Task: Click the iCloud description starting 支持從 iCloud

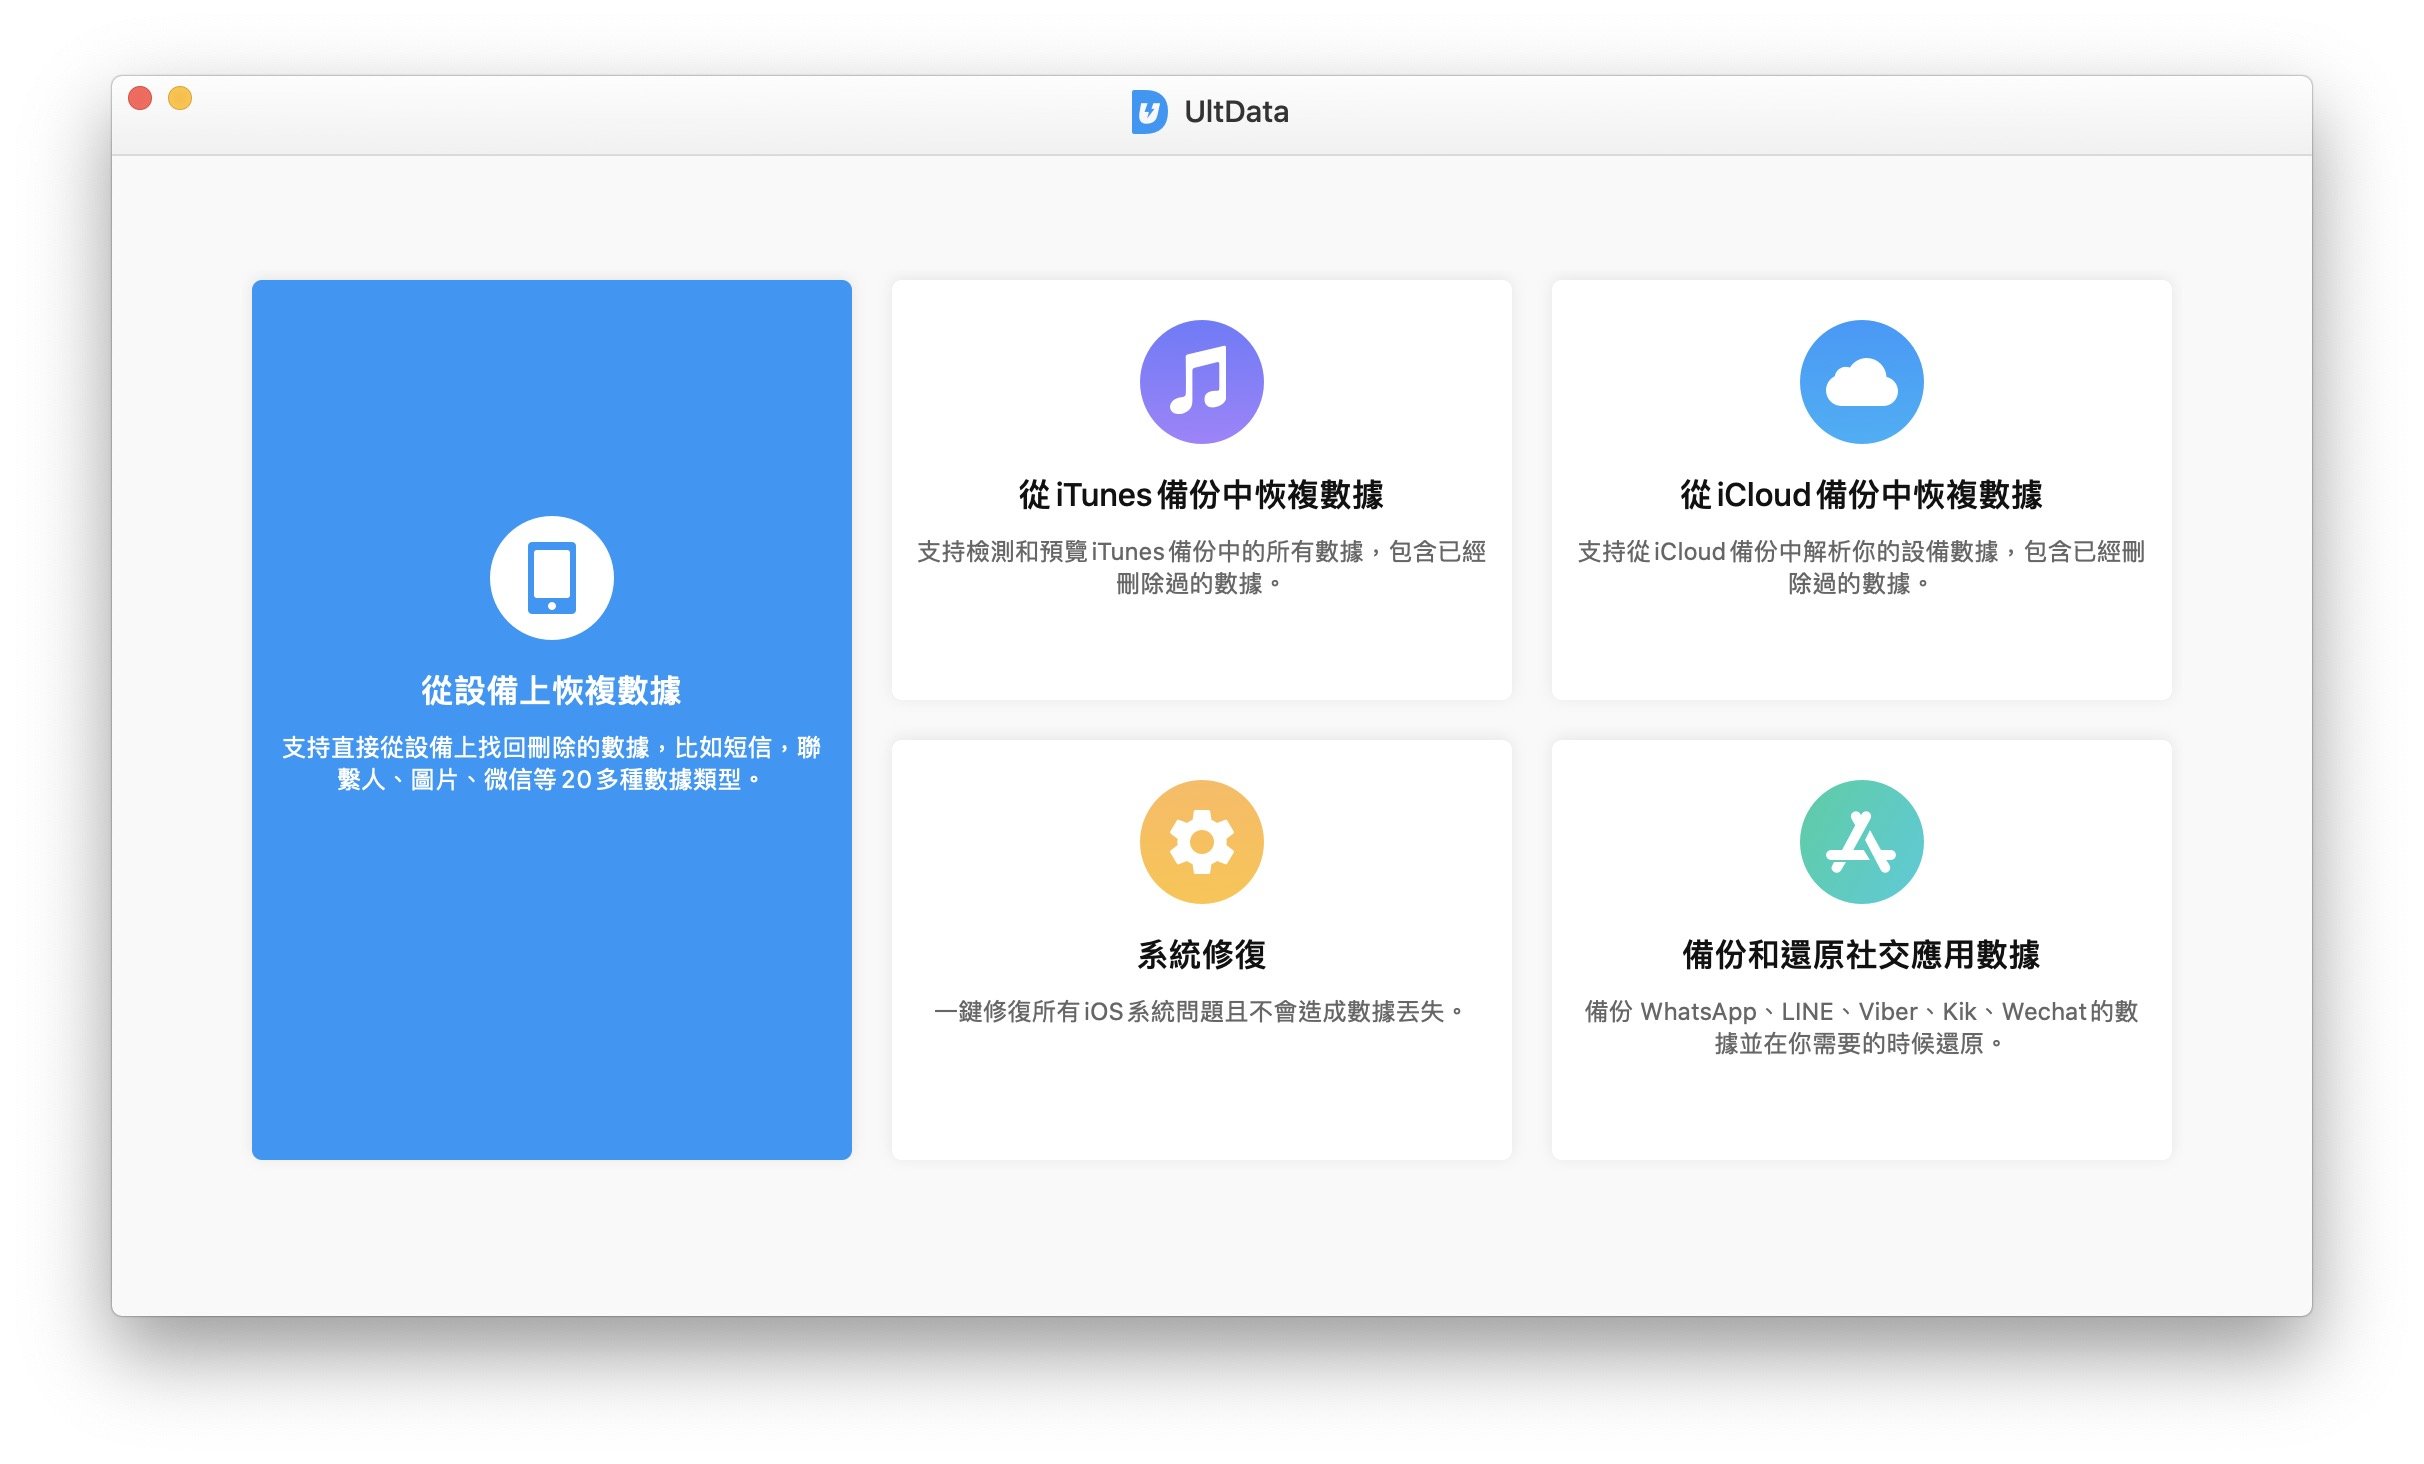Action: point(1861,567)
